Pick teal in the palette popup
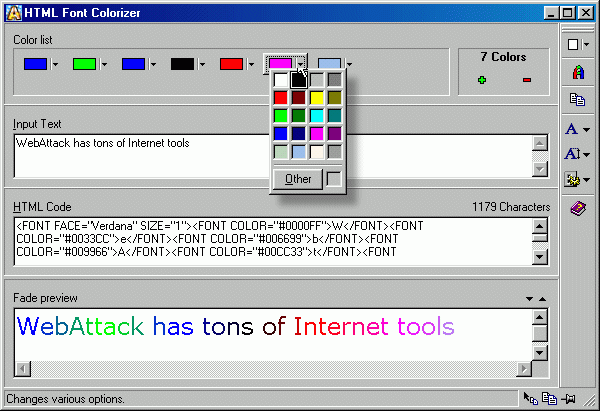The height and width of the screenshot is (411, 600). pos(335,116)
